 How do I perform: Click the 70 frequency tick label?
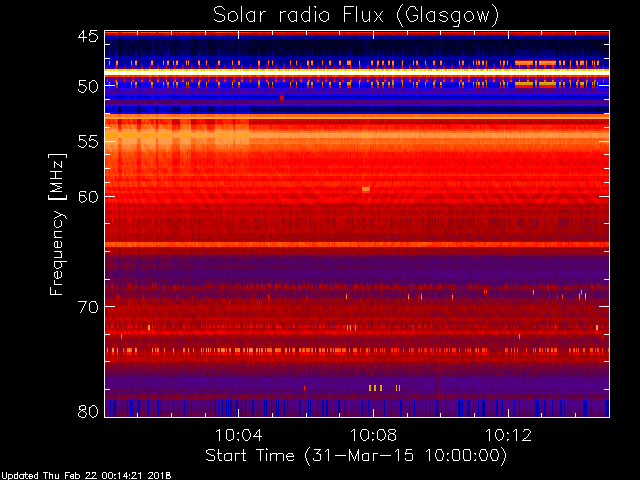(x=88, y=307)
